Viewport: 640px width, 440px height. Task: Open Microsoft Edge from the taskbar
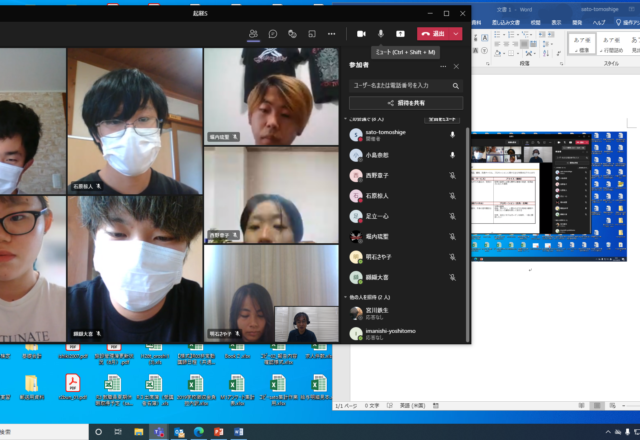tap(199, 431)
